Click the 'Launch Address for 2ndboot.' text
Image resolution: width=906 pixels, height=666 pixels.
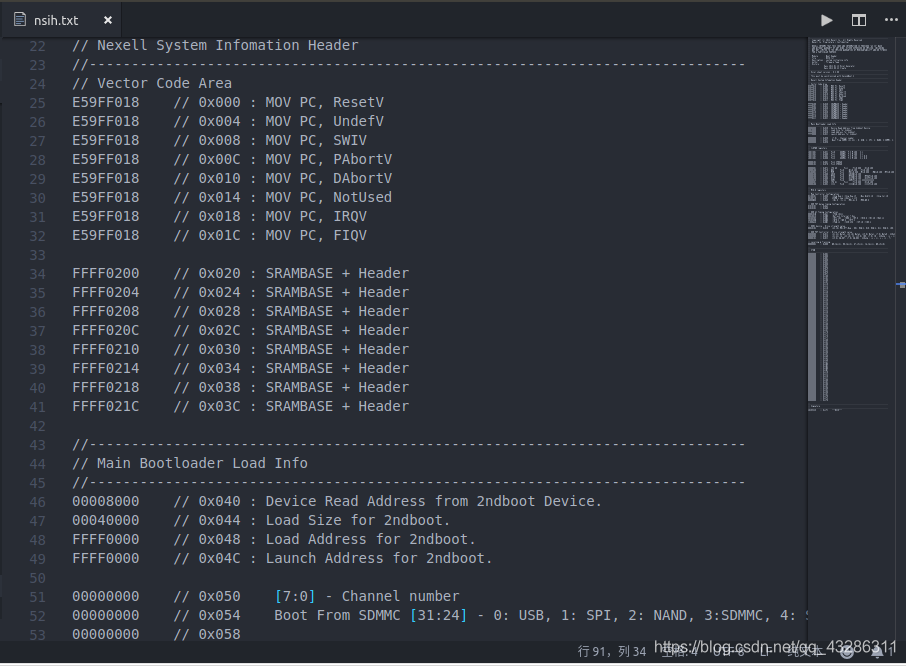click(379, 559)
